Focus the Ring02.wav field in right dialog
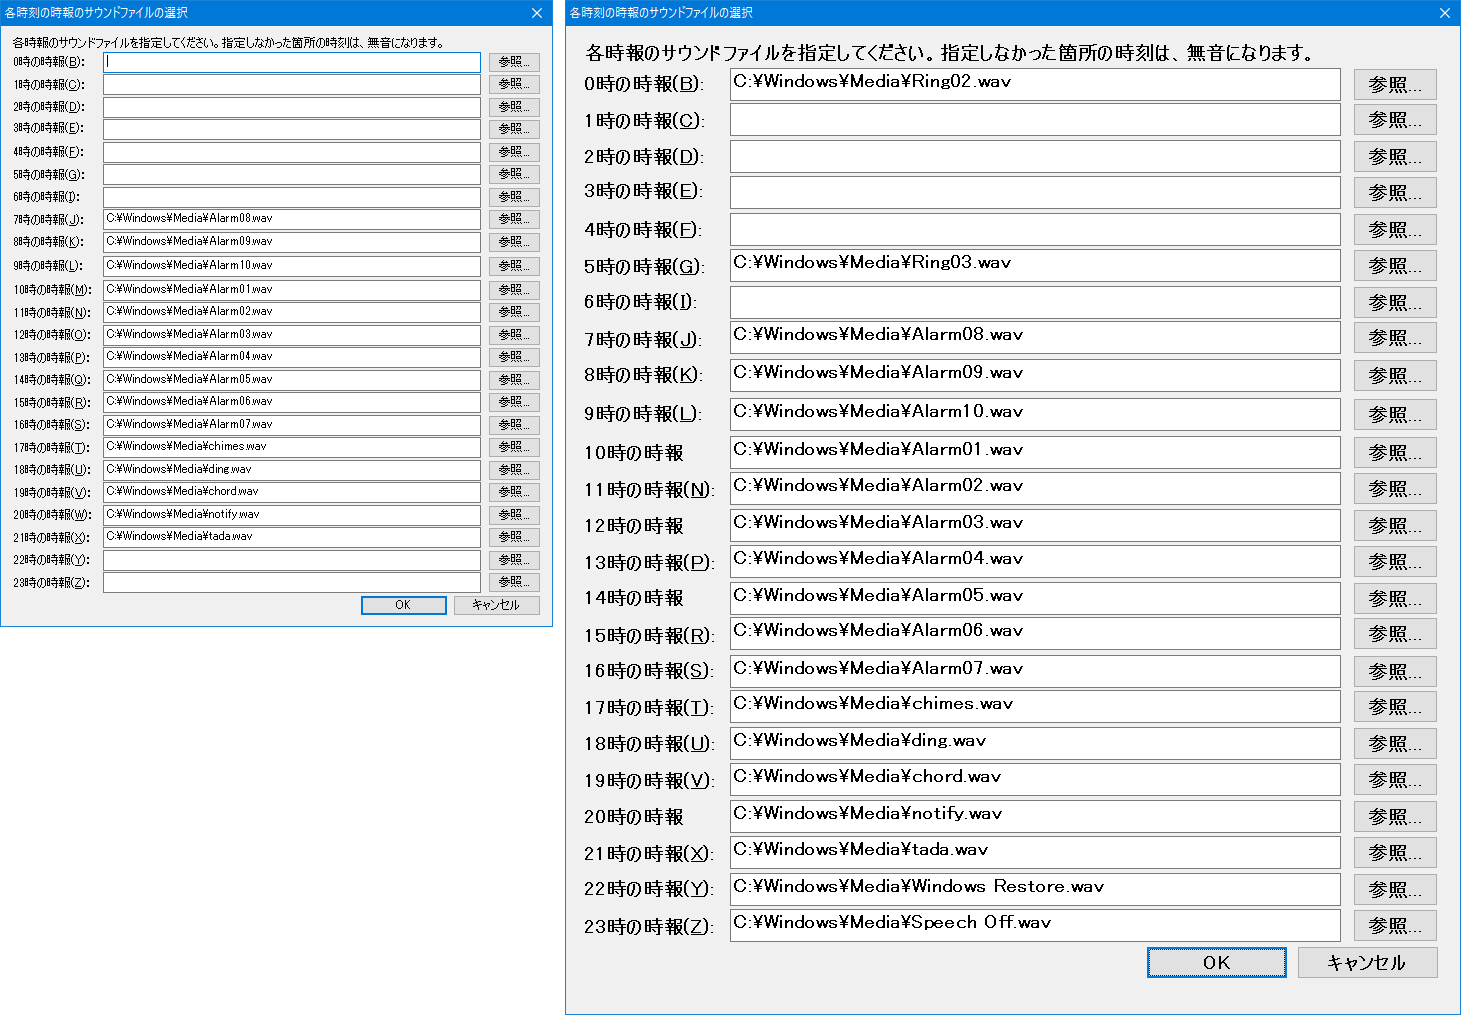Screen dimensions: 1461x1015 1035,84
